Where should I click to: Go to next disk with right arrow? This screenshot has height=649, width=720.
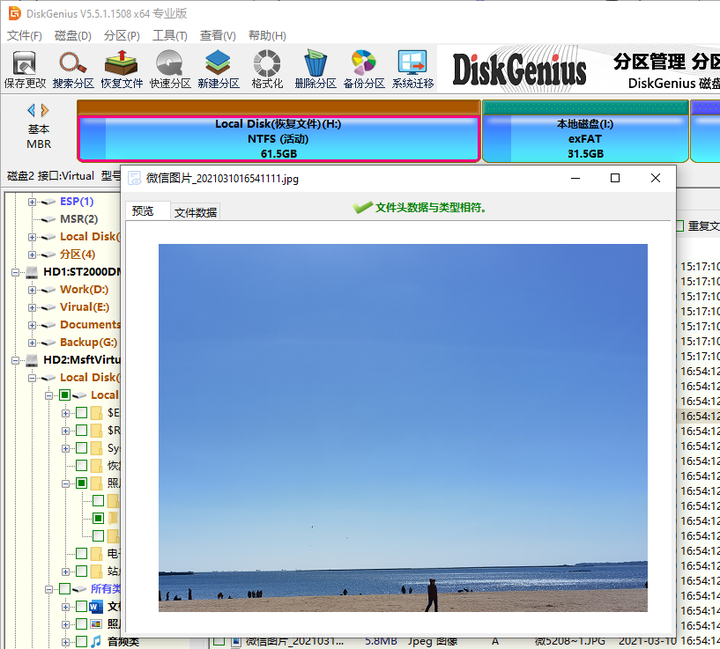click(x=45, y=110)
